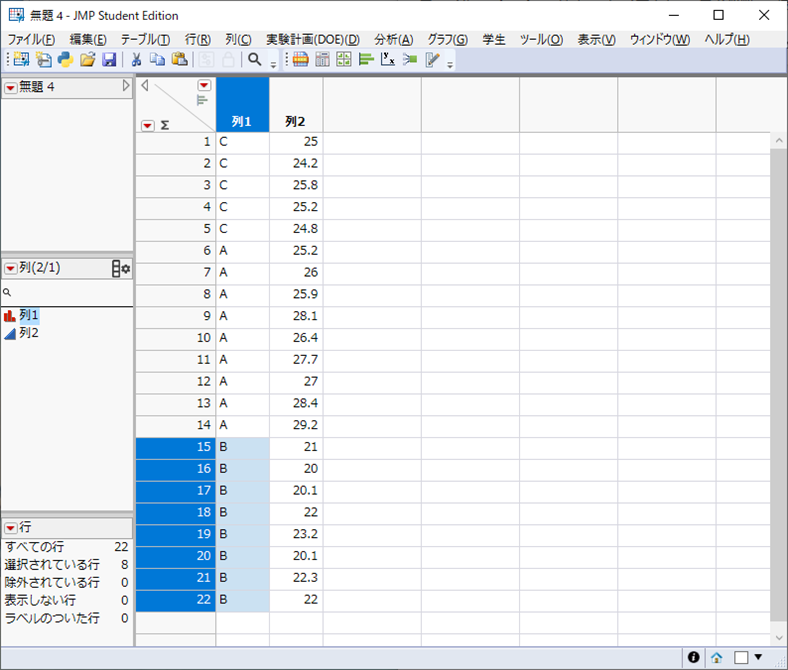Viewport: 788px width, 670px height.
Task: Click the nominal icon beside 列1
Action: (10, 315)
